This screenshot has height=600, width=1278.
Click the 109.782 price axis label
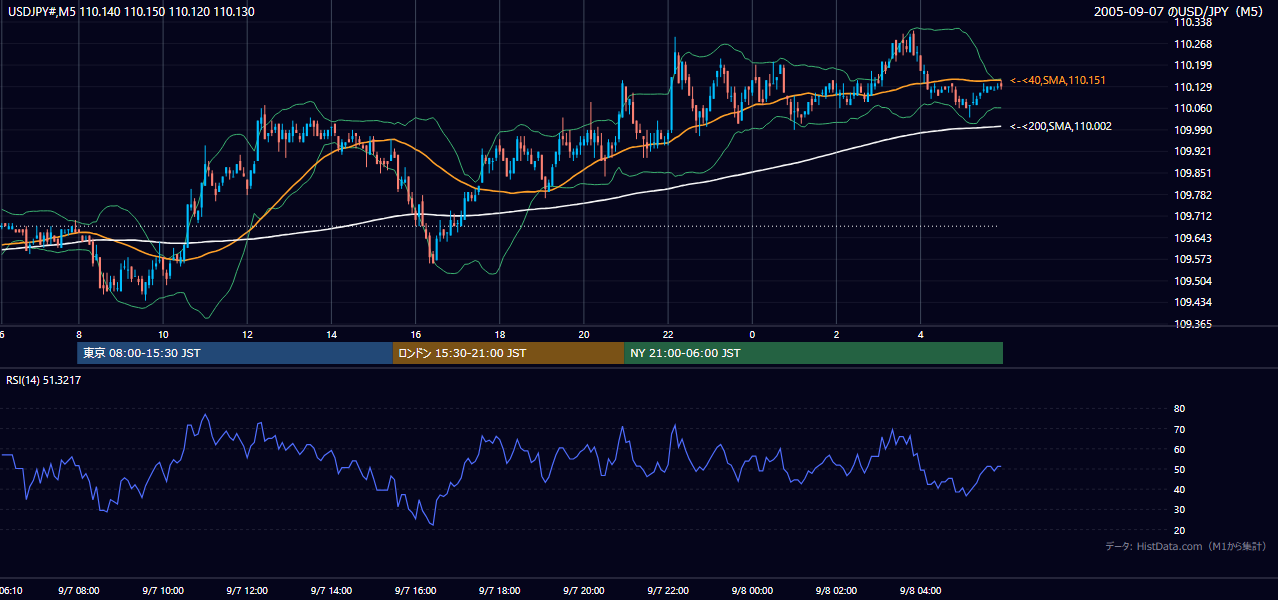pos(1194,195)
